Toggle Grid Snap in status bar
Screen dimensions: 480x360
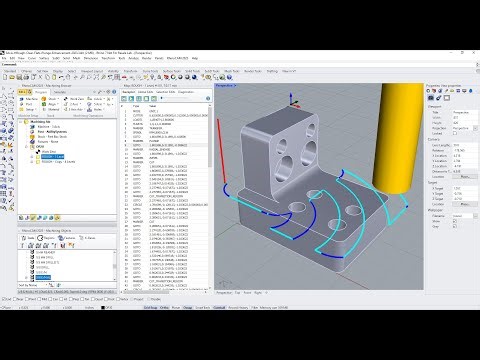pyautogui.click(x=150, y=308)
